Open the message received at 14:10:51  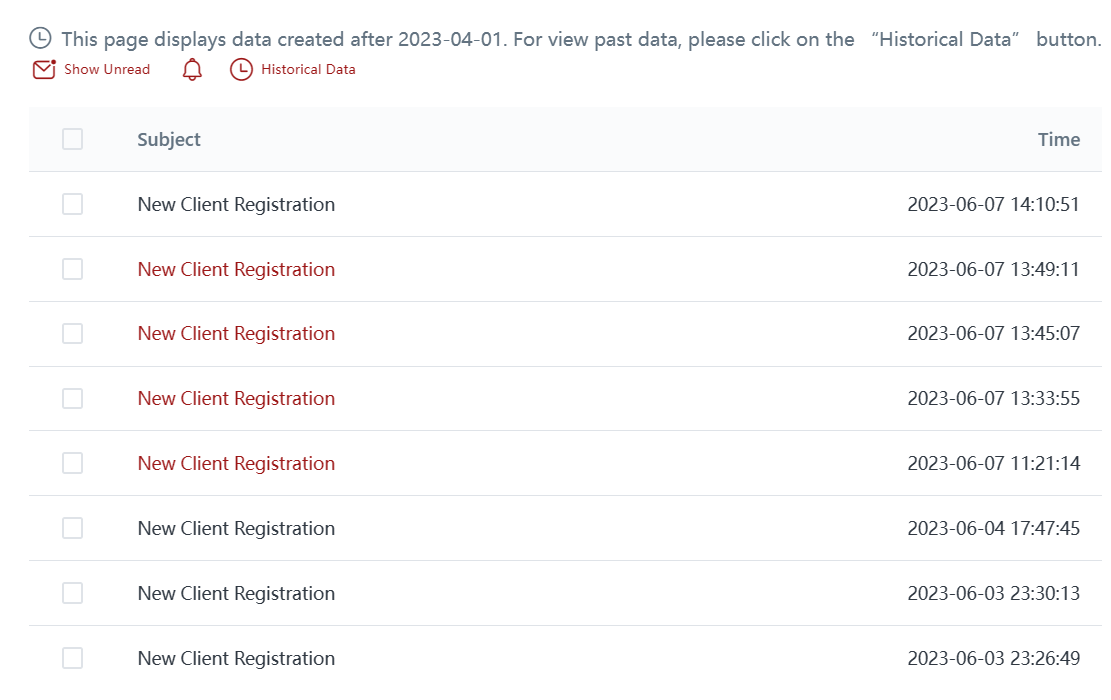[236, 204]
